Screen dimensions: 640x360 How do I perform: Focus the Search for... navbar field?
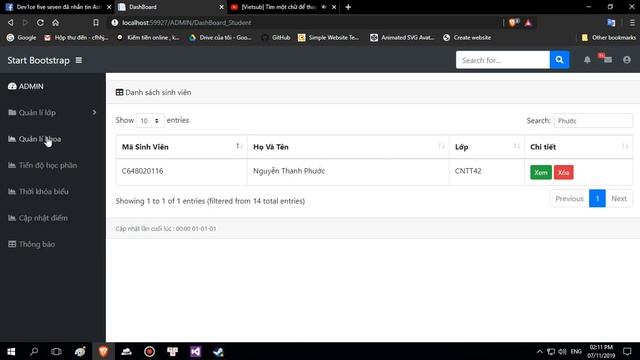click(x=503, y=60)
